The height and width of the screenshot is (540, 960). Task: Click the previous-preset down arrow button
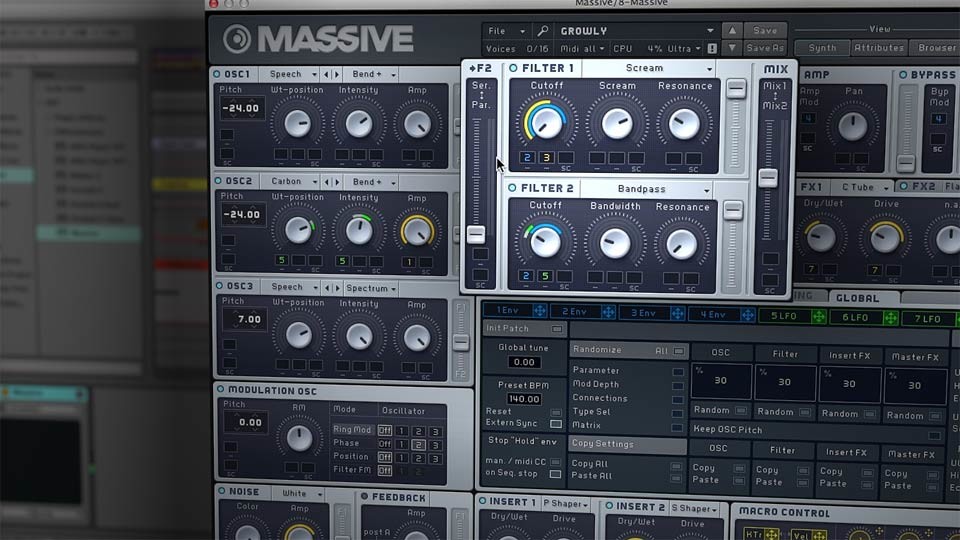pyautogui.click(x=732, y=48)
